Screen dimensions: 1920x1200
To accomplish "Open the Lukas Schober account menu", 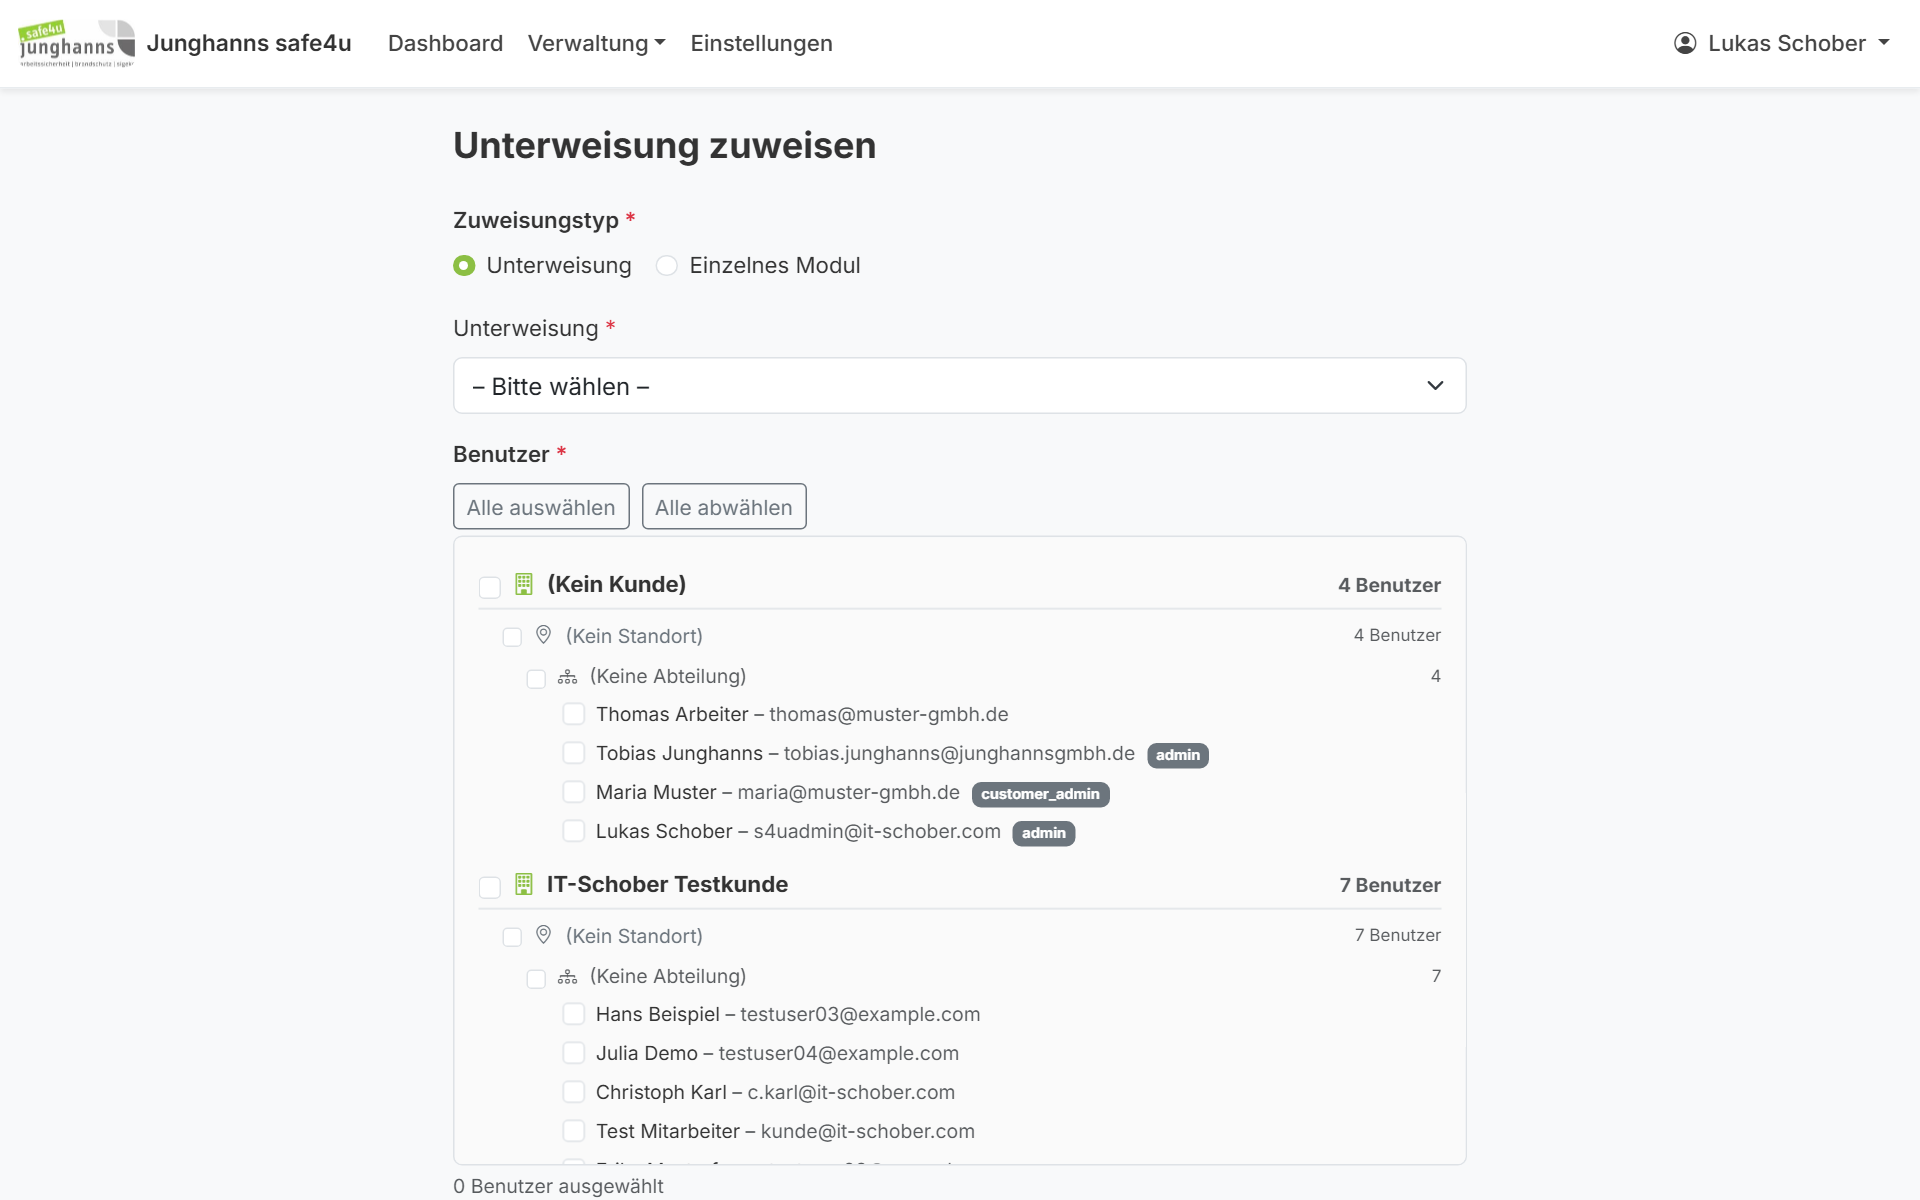I will [1782, 43].
